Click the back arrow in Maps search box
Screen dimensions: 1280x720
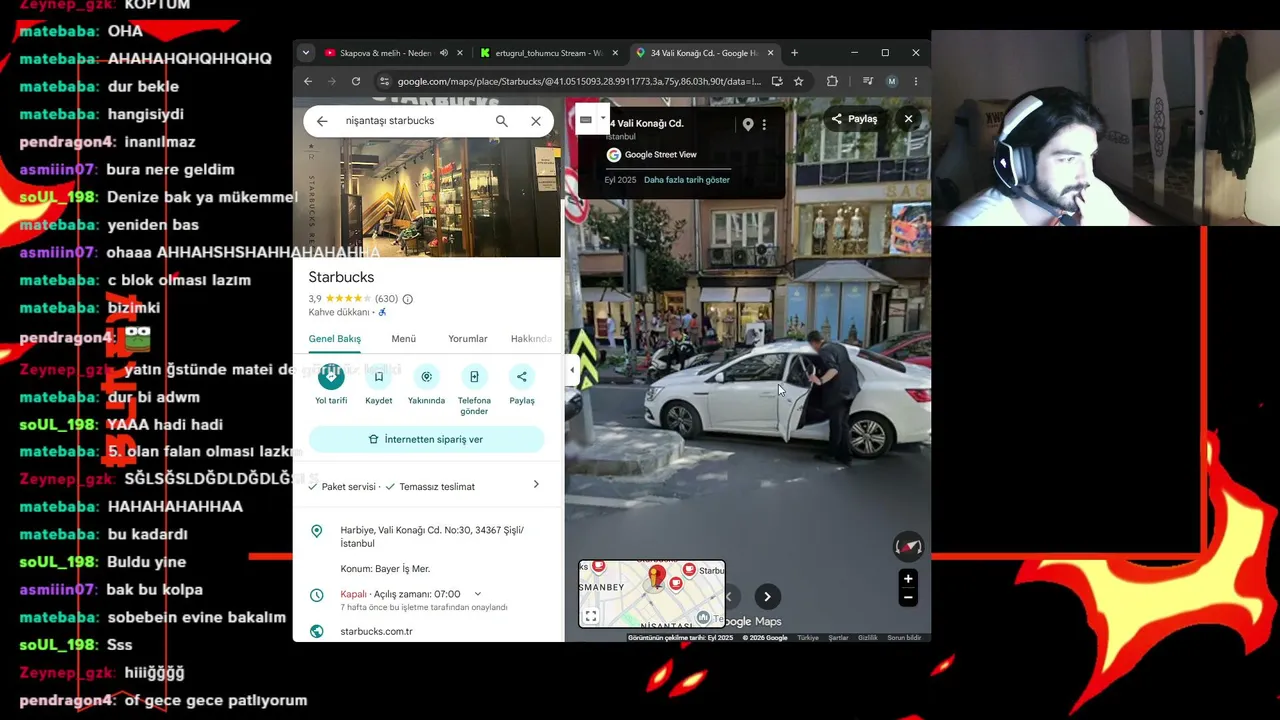coord(322,121)
